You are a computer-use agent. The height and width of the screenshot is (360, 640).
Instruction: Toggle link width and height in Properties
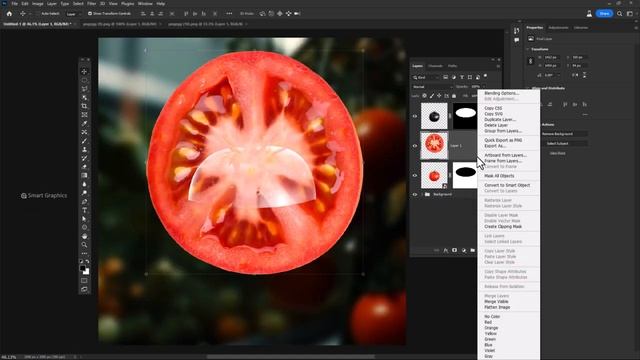[x=531, y=61]
